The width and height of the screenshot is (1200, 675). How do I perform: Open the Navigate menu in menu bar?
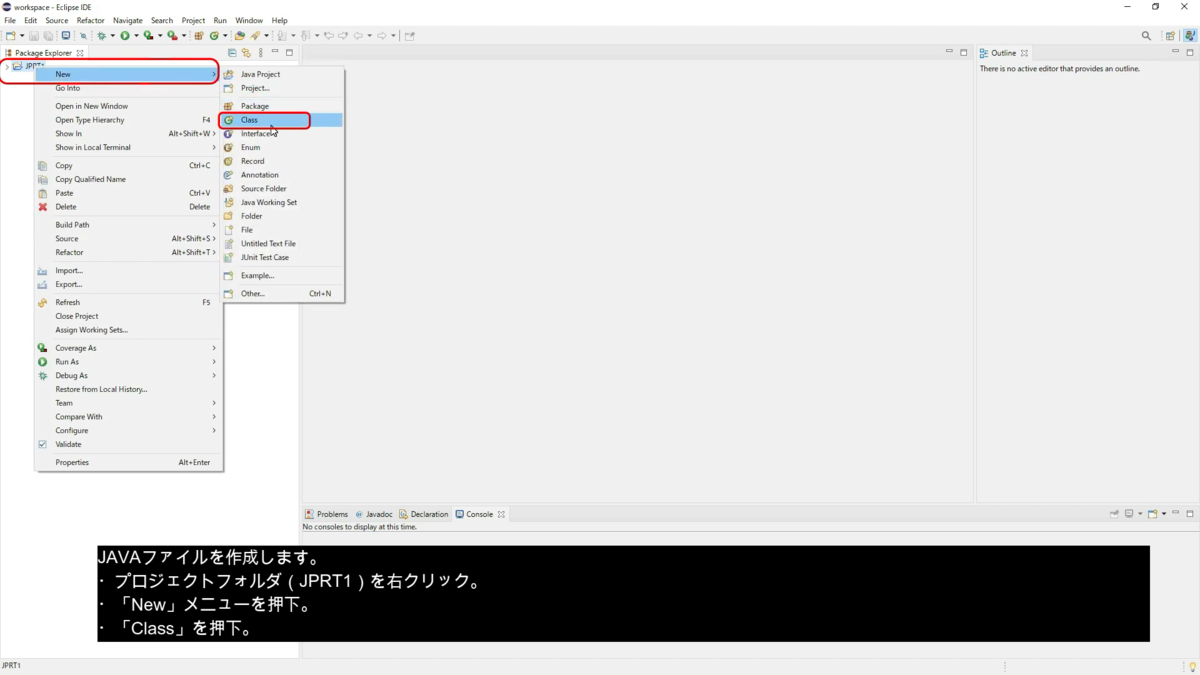pyautogui.click(x=127, y=20)
